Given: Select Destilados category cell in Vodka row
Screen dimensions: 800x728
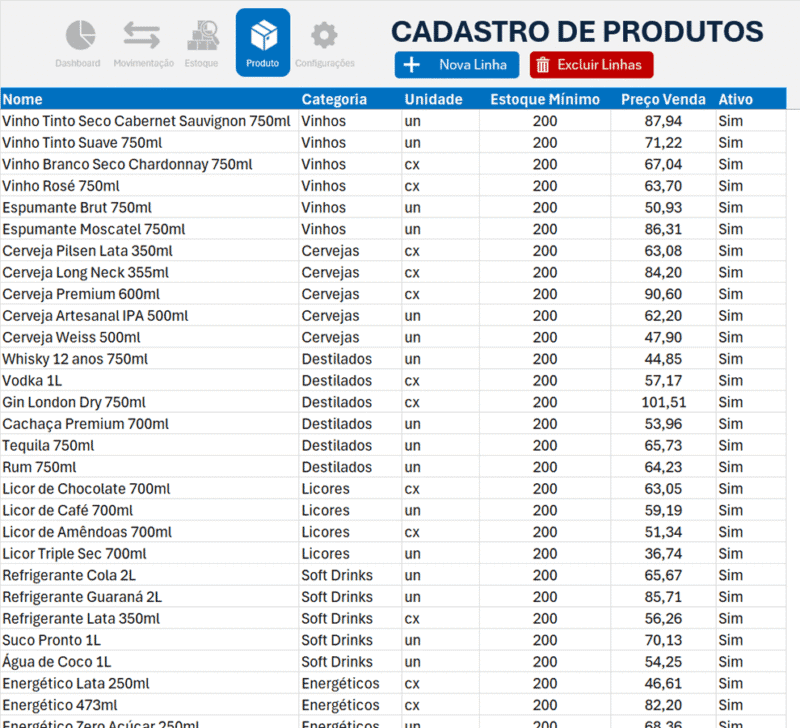Looking at the screenshot, I should [x=350, y=381].
